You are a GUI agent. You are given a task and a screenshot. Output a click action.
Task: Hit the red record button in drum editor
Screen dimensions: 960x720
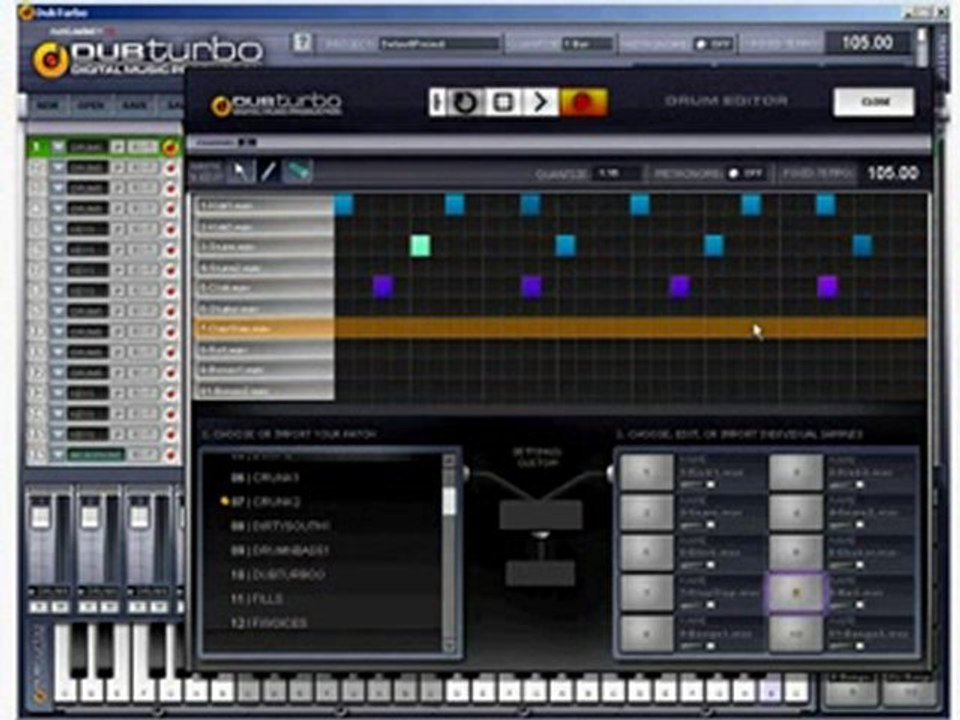tap(583, 102)
